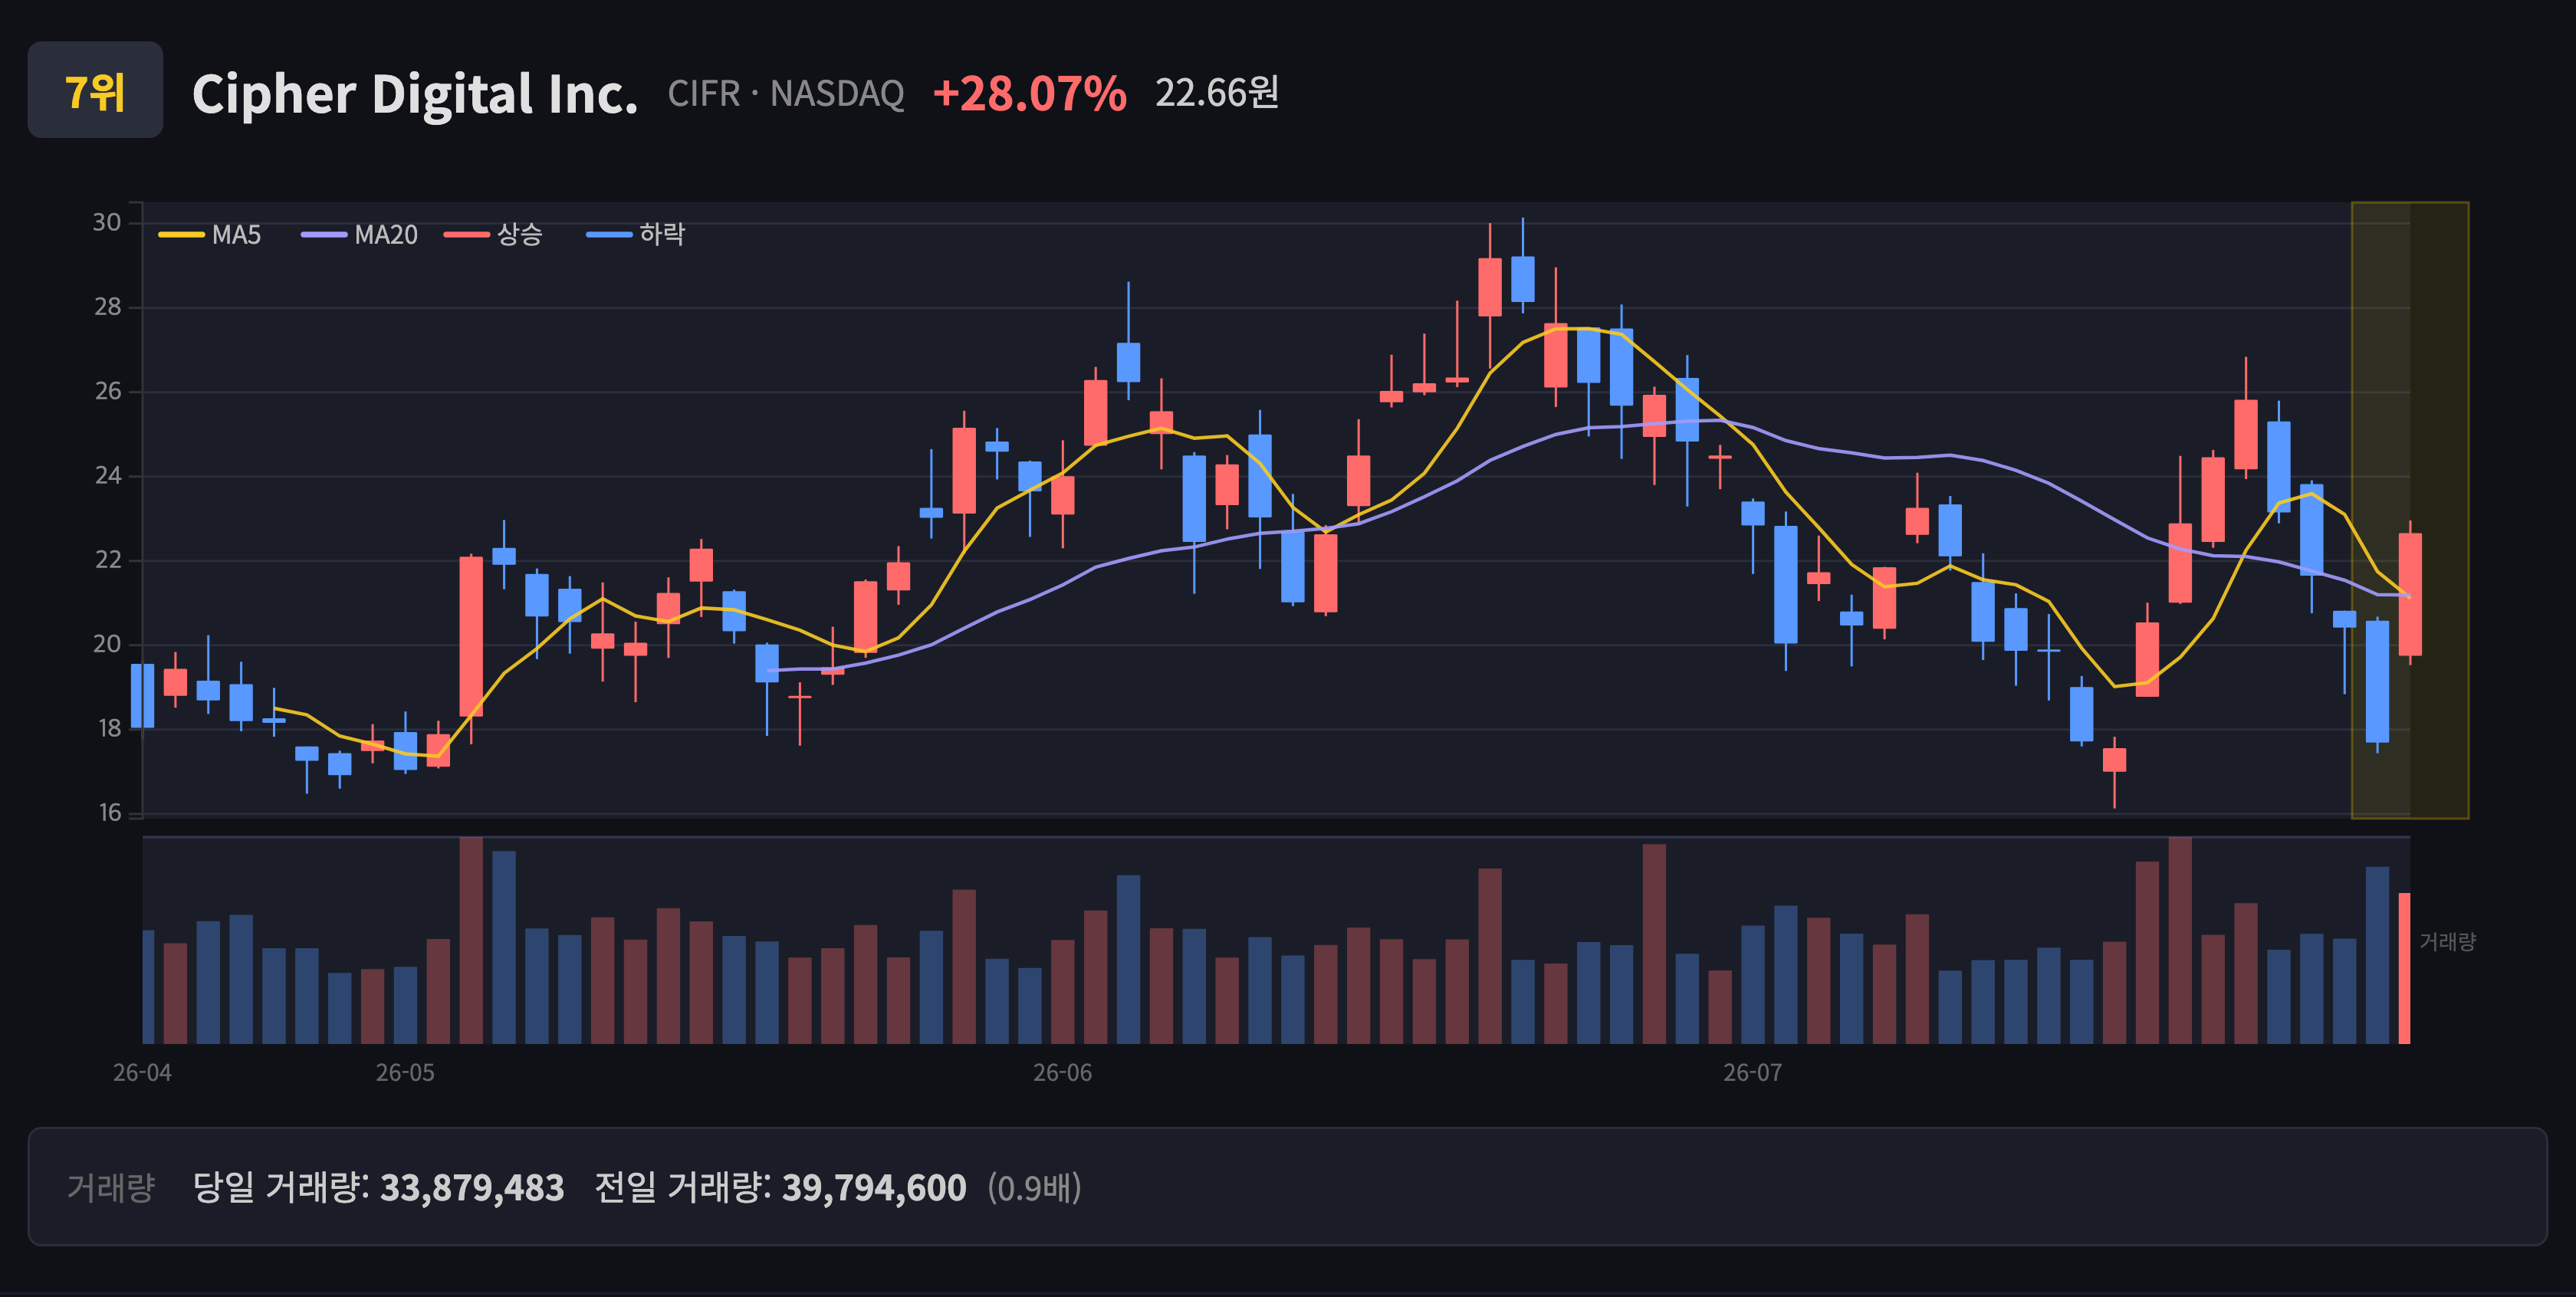The width and height of the screenshot is (2576, 1297).
Task: Click the 거래량 label beside volume bars
Action: click(x=2447, y=941)
